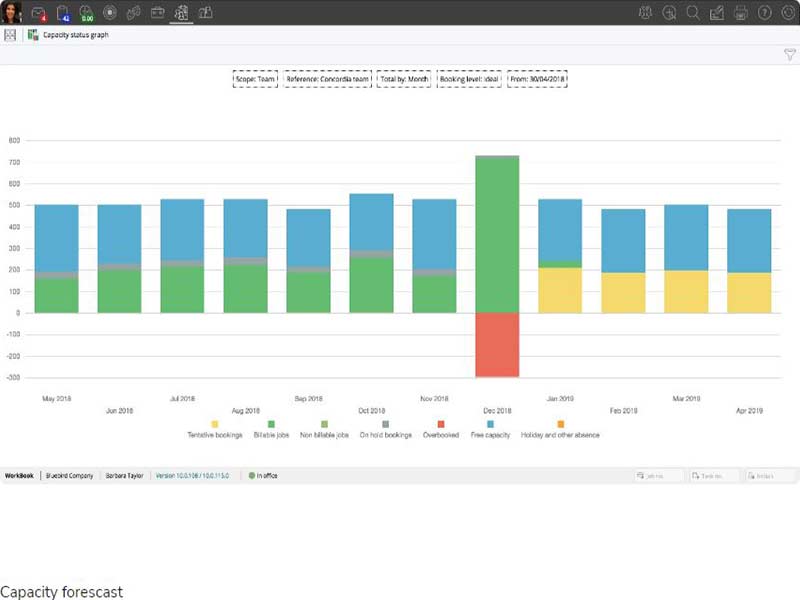
Task: Open the help question mark icon
Action: click(765, 13)
